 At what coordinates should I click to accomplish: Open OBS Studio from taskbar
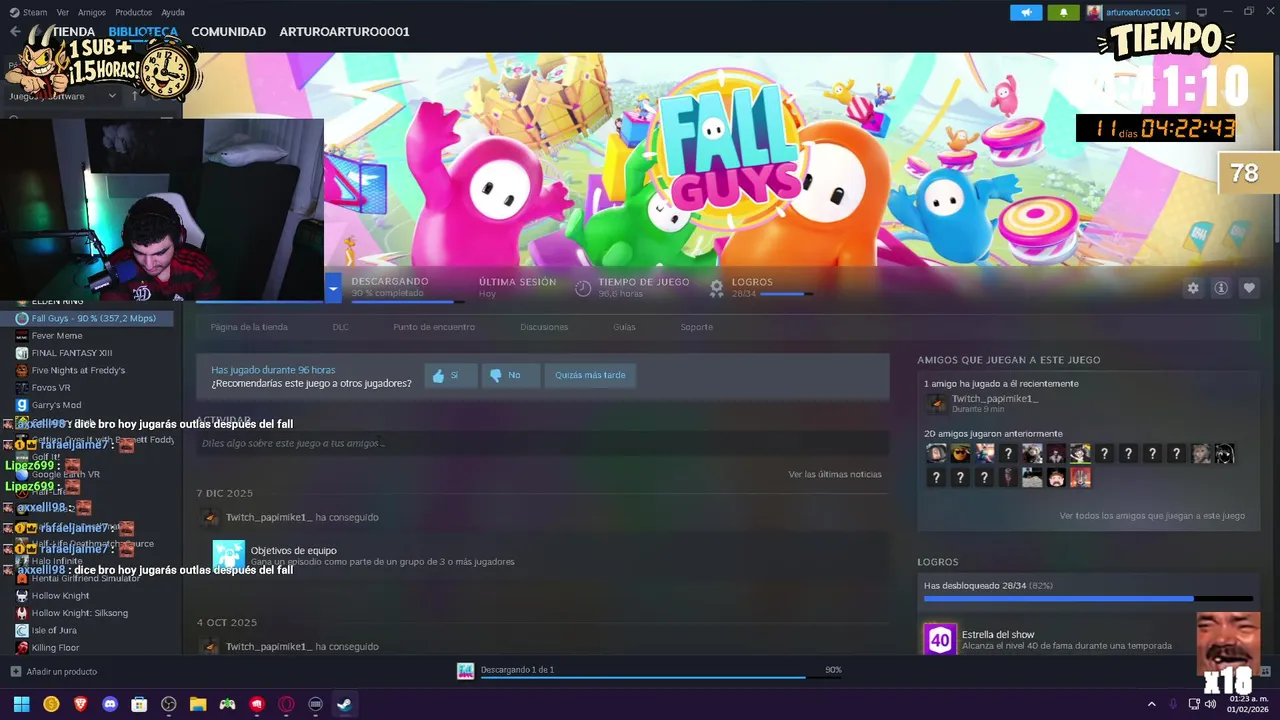point(169,704)
